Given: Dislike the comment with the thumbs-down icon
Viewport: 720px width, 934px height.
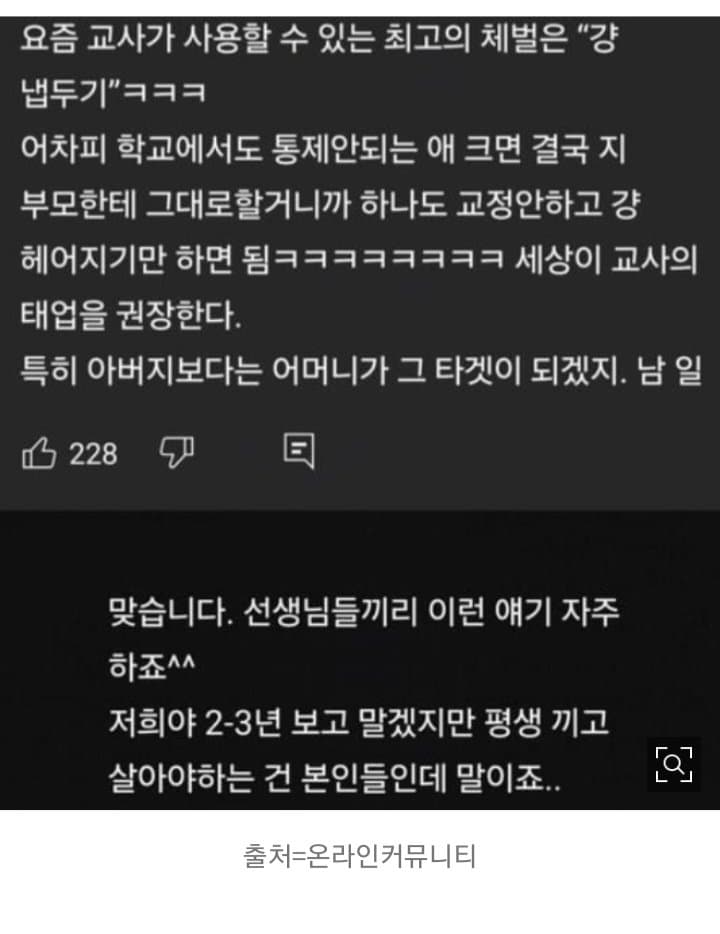Looking at the screenshot, I should (177, 452).
